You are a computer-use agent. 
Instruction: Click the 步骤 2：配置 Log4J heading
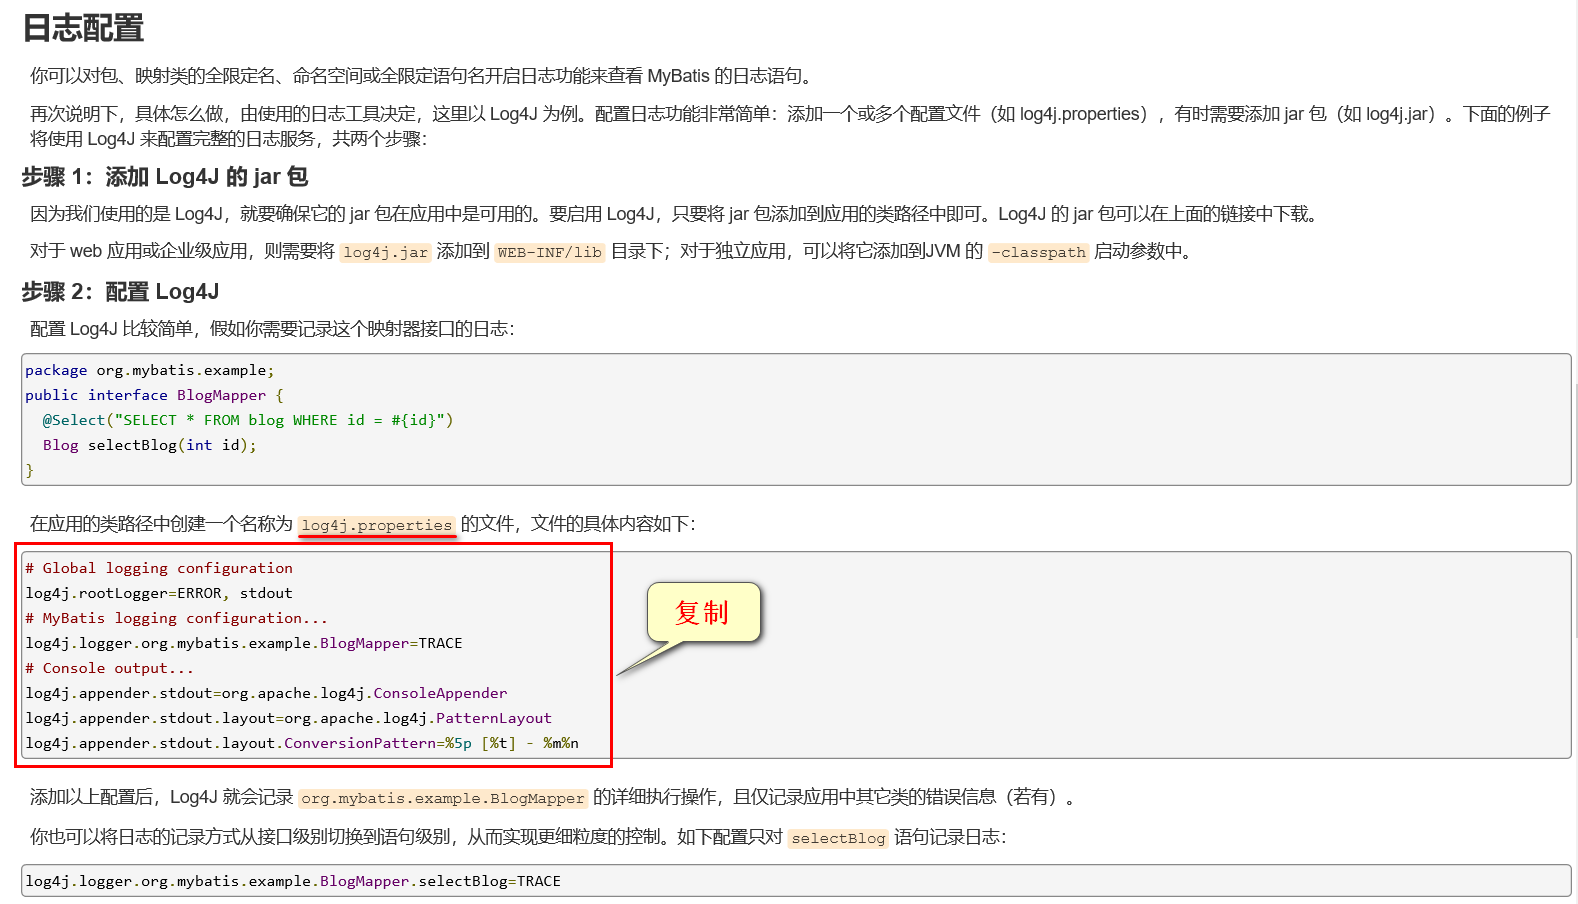(120, 292)
